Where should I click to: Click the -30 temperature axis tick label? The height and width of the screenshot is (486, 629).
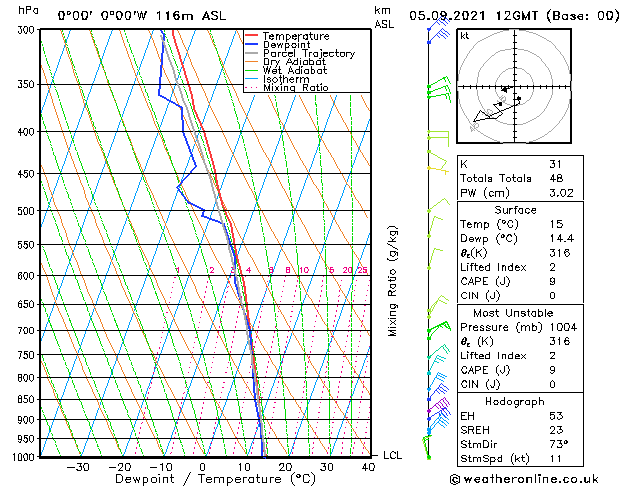point(77,467)
